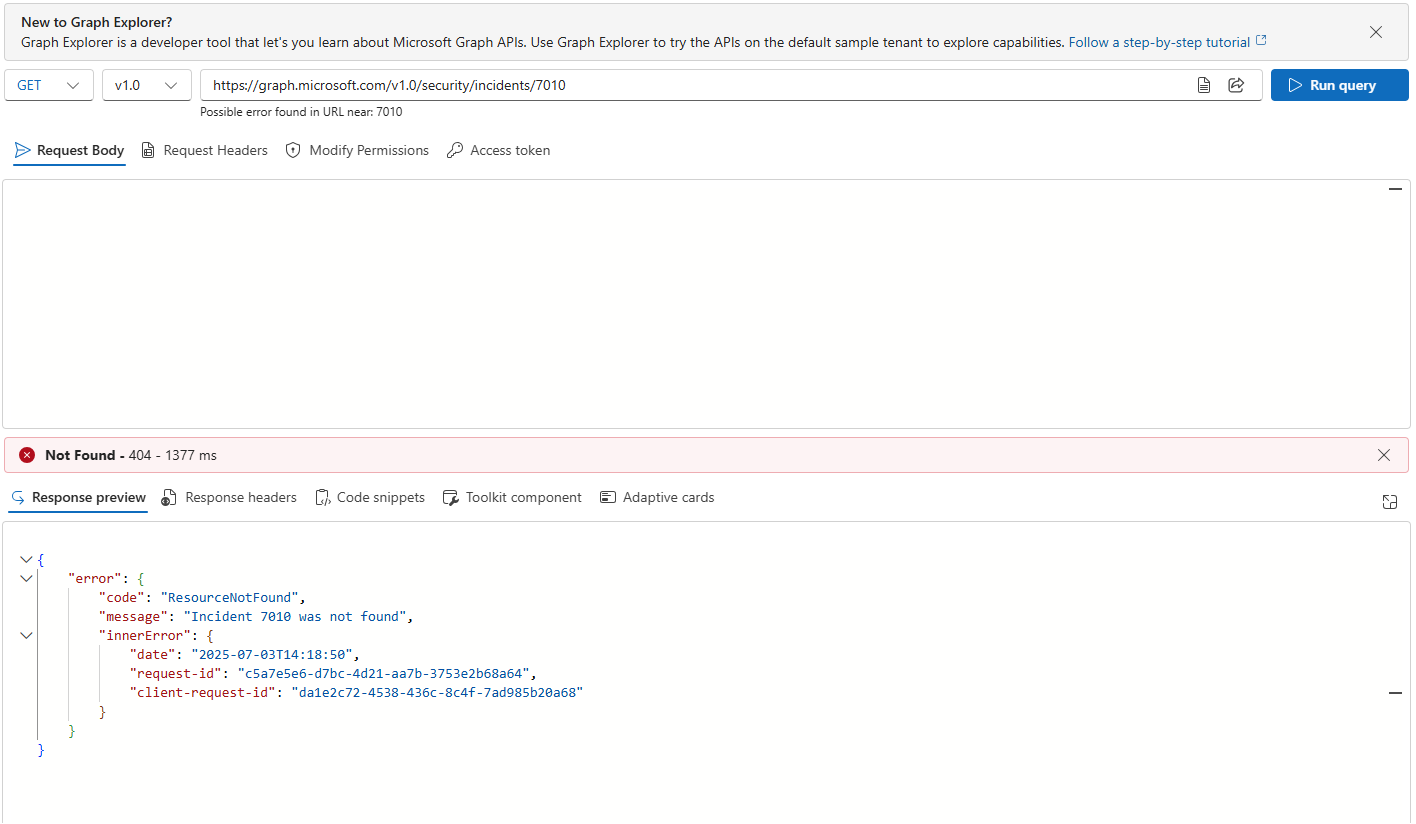
Task: Open the GET method dropdown
Action: [49, 85]
